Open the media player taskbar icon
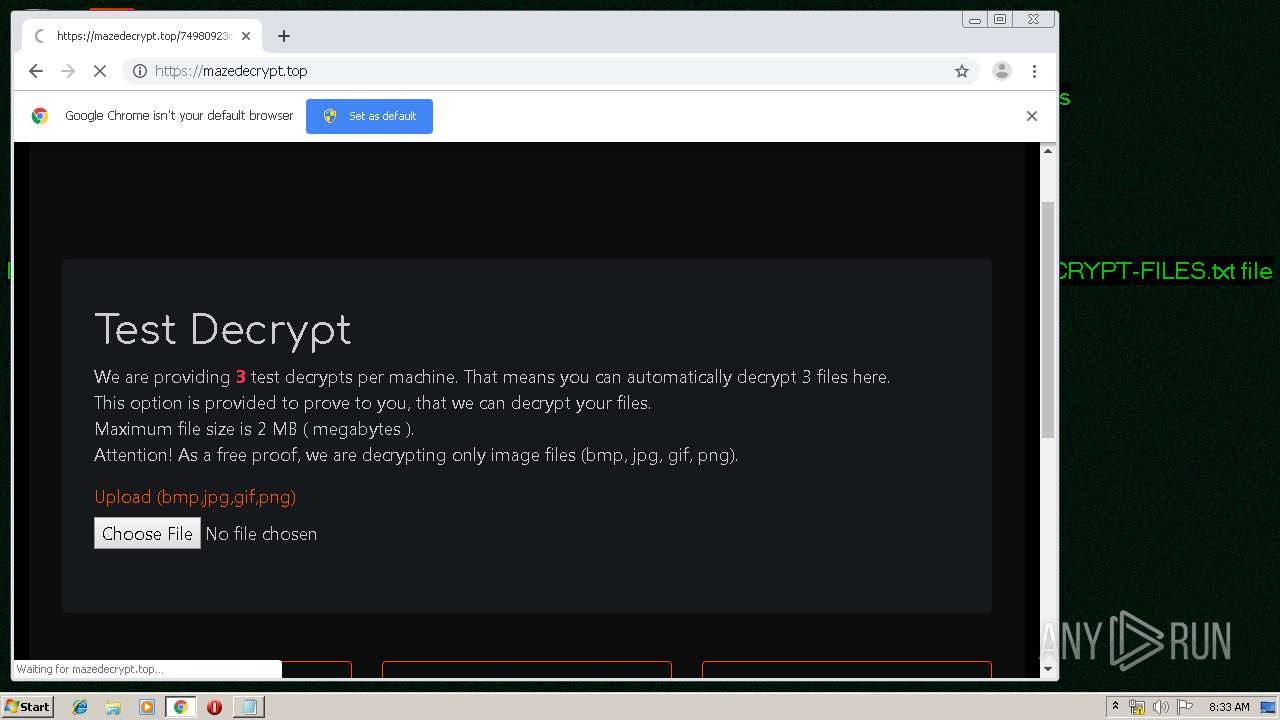This screenshot has width=1280, height=720. 147,707
